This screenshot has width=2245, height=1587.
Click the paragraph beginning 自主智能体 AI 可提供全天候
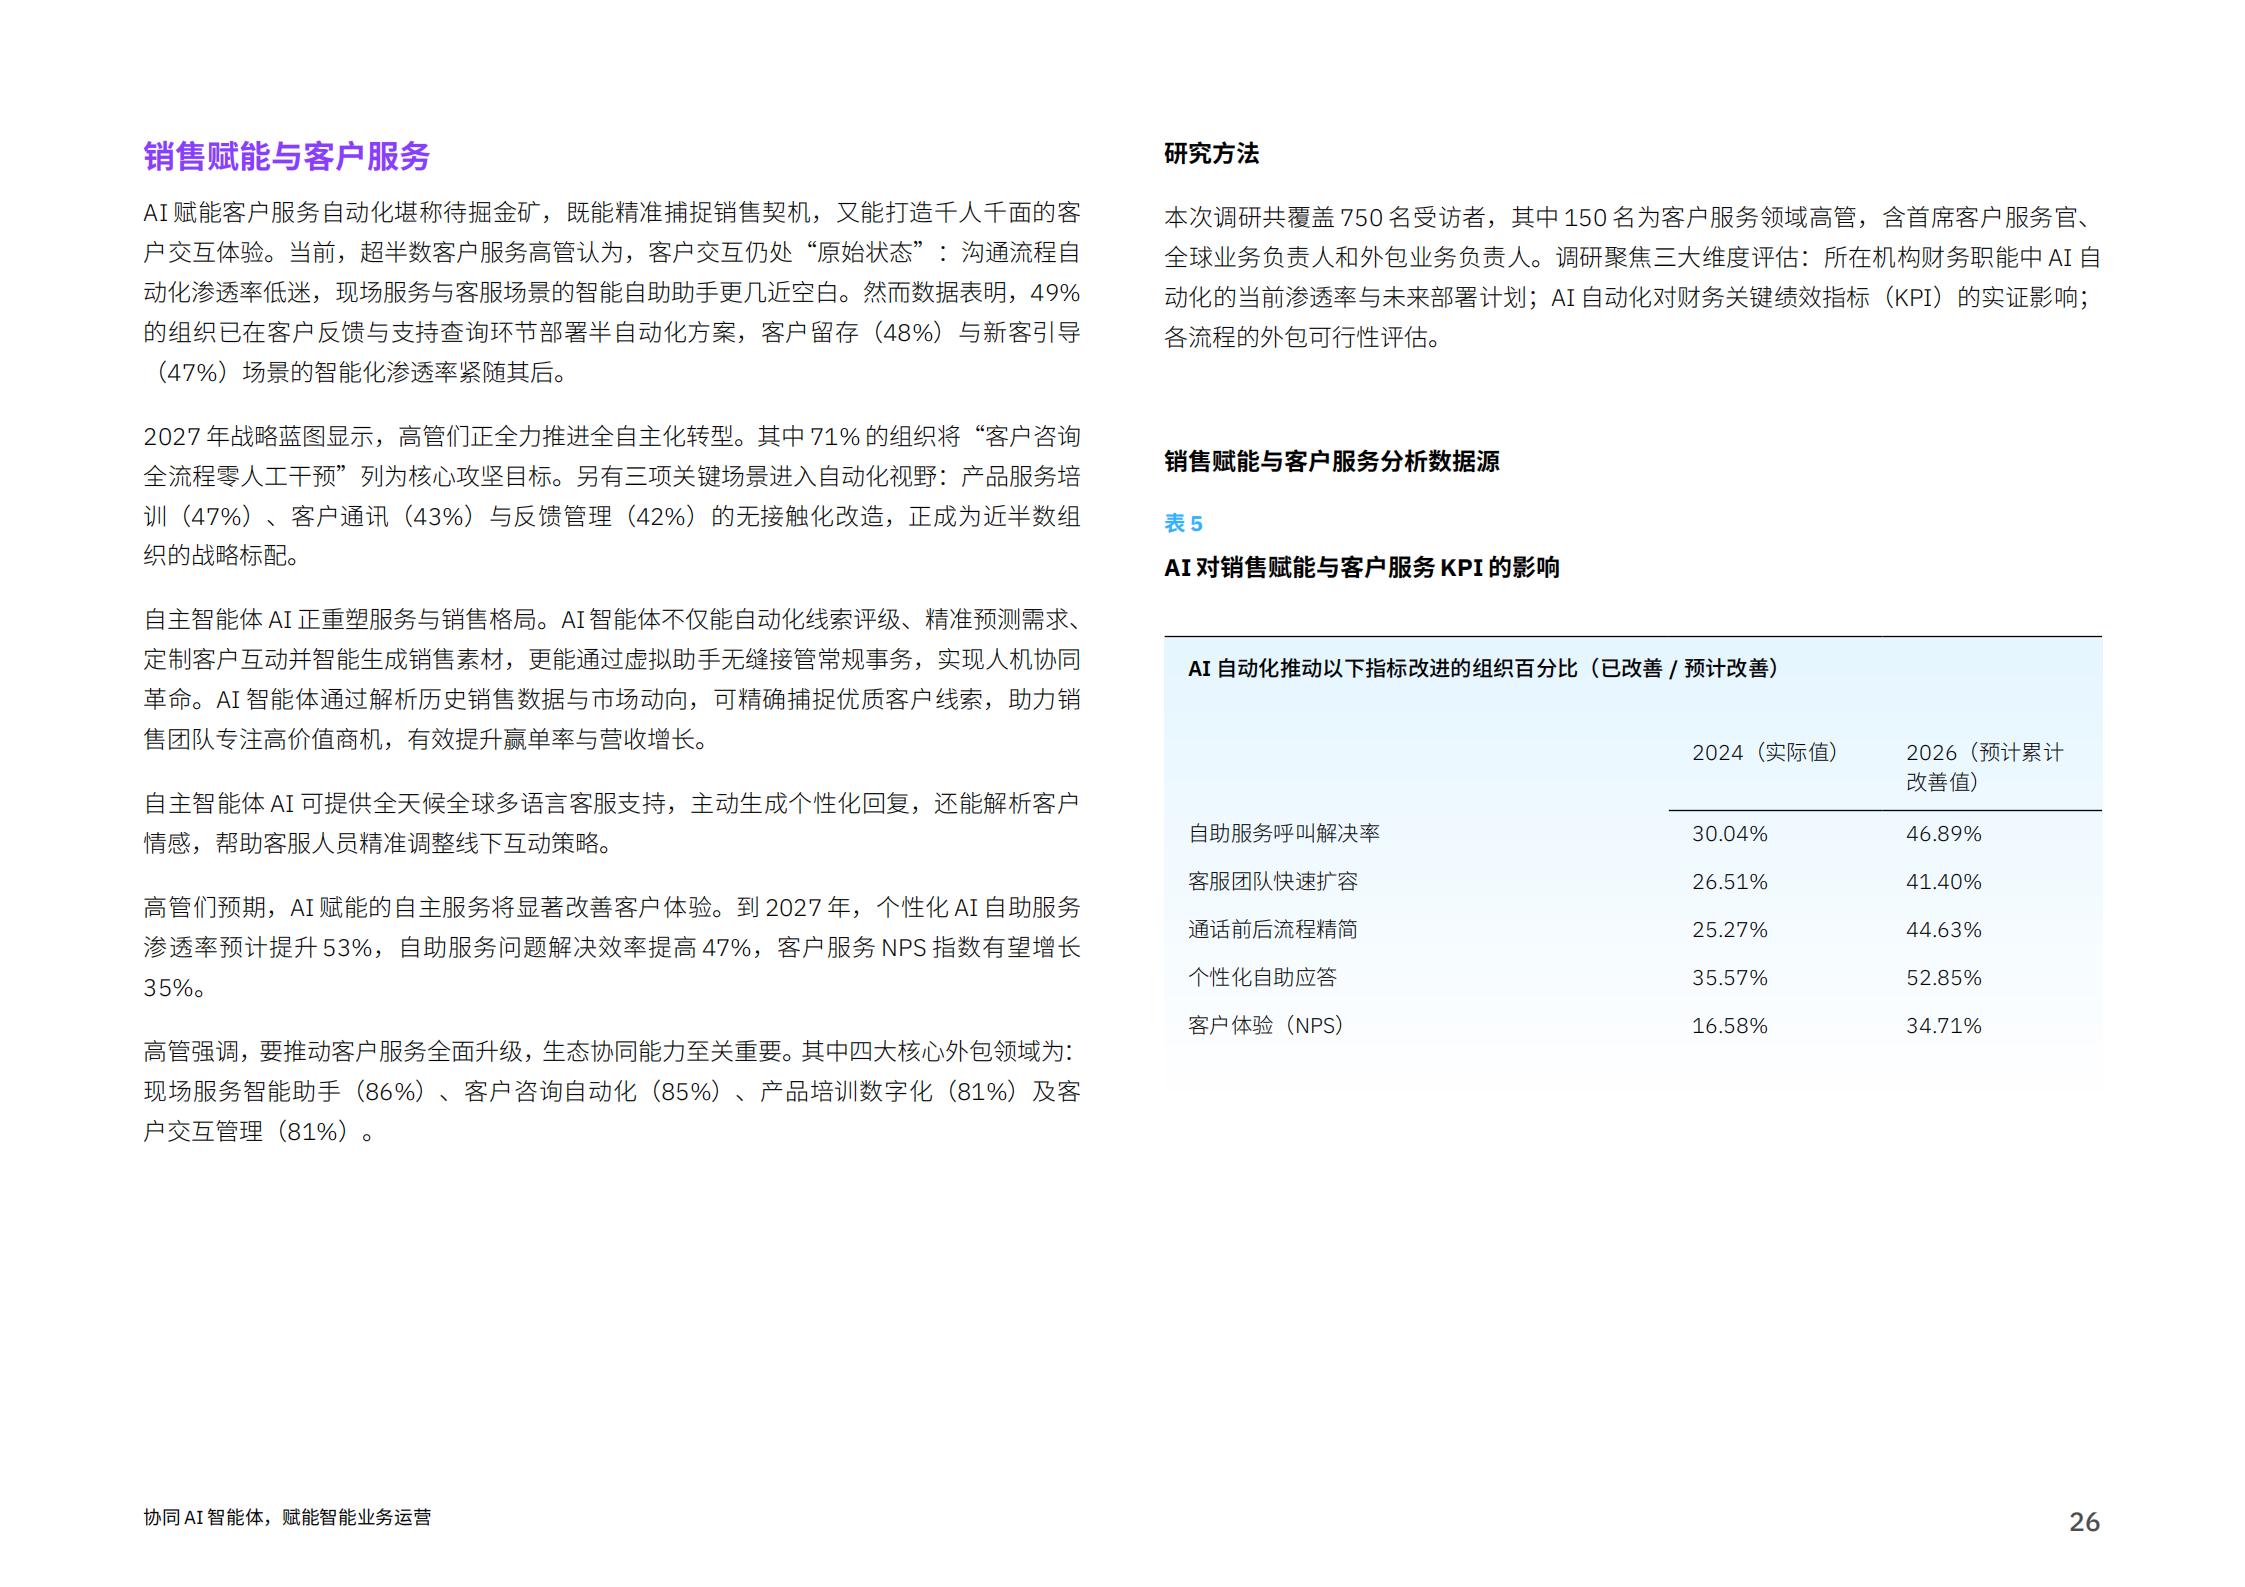tap(612, 824)
